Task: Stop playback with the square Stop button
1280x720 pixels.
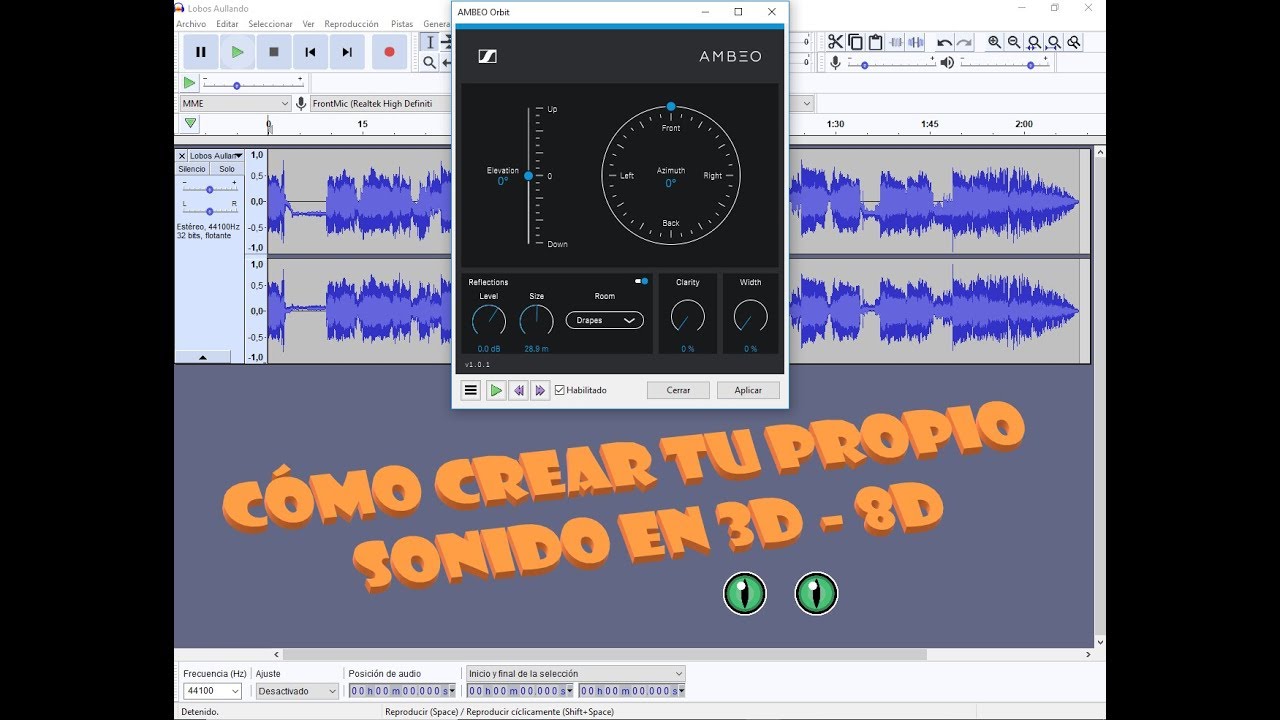Action: (x=274, y=52)
